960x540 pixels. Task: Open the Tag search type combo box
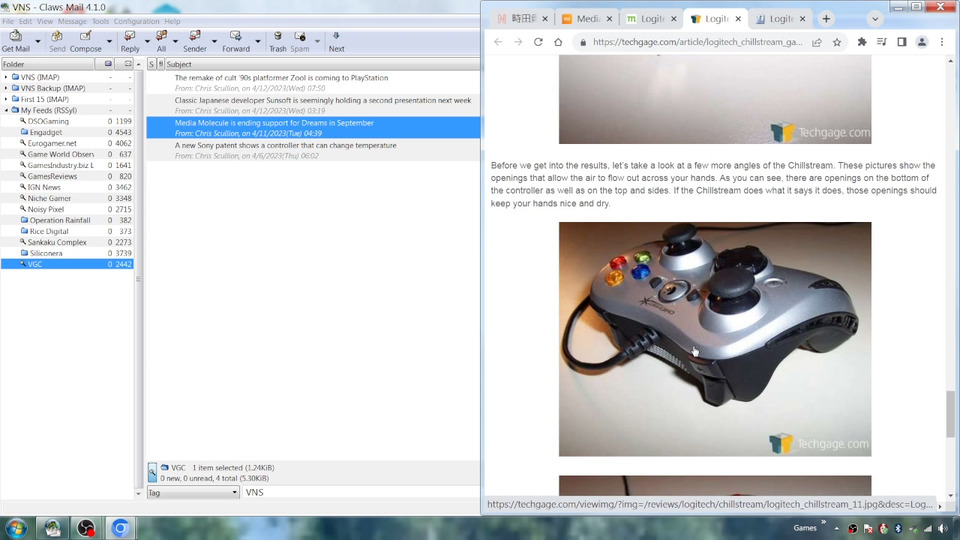point(193,492)
